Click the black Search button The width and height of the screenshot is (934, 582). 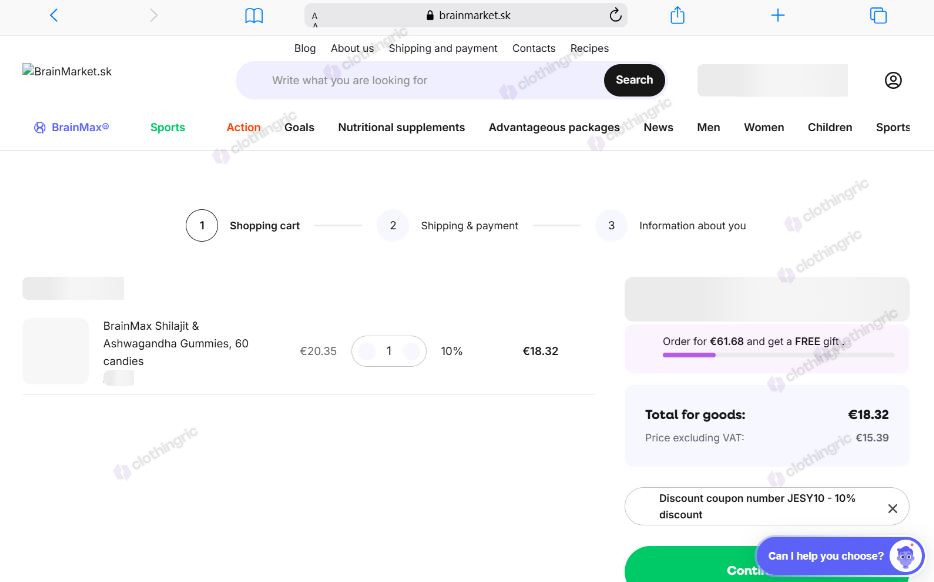[x=634, y=80]
